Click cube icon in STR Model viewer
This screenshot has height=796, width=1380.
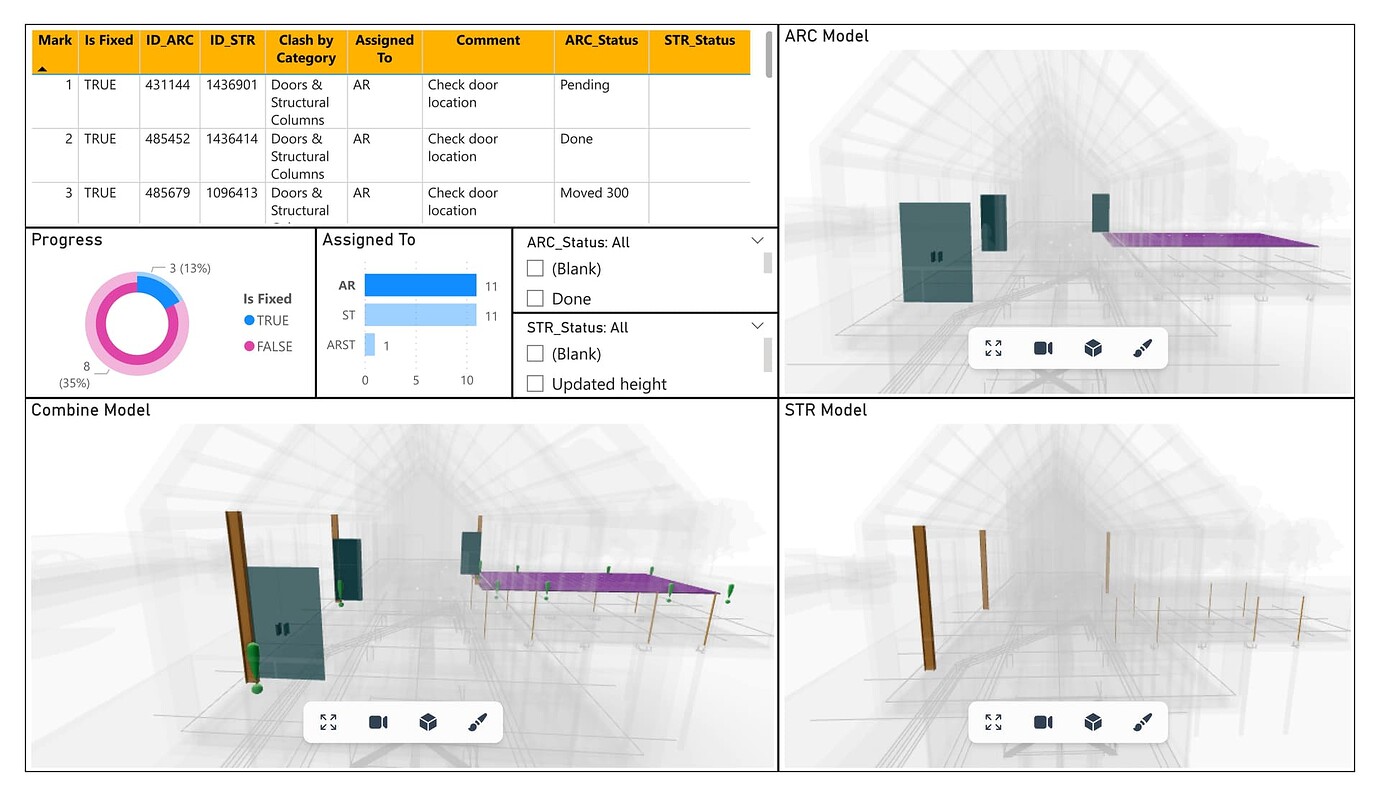(x=1093, y=722)
